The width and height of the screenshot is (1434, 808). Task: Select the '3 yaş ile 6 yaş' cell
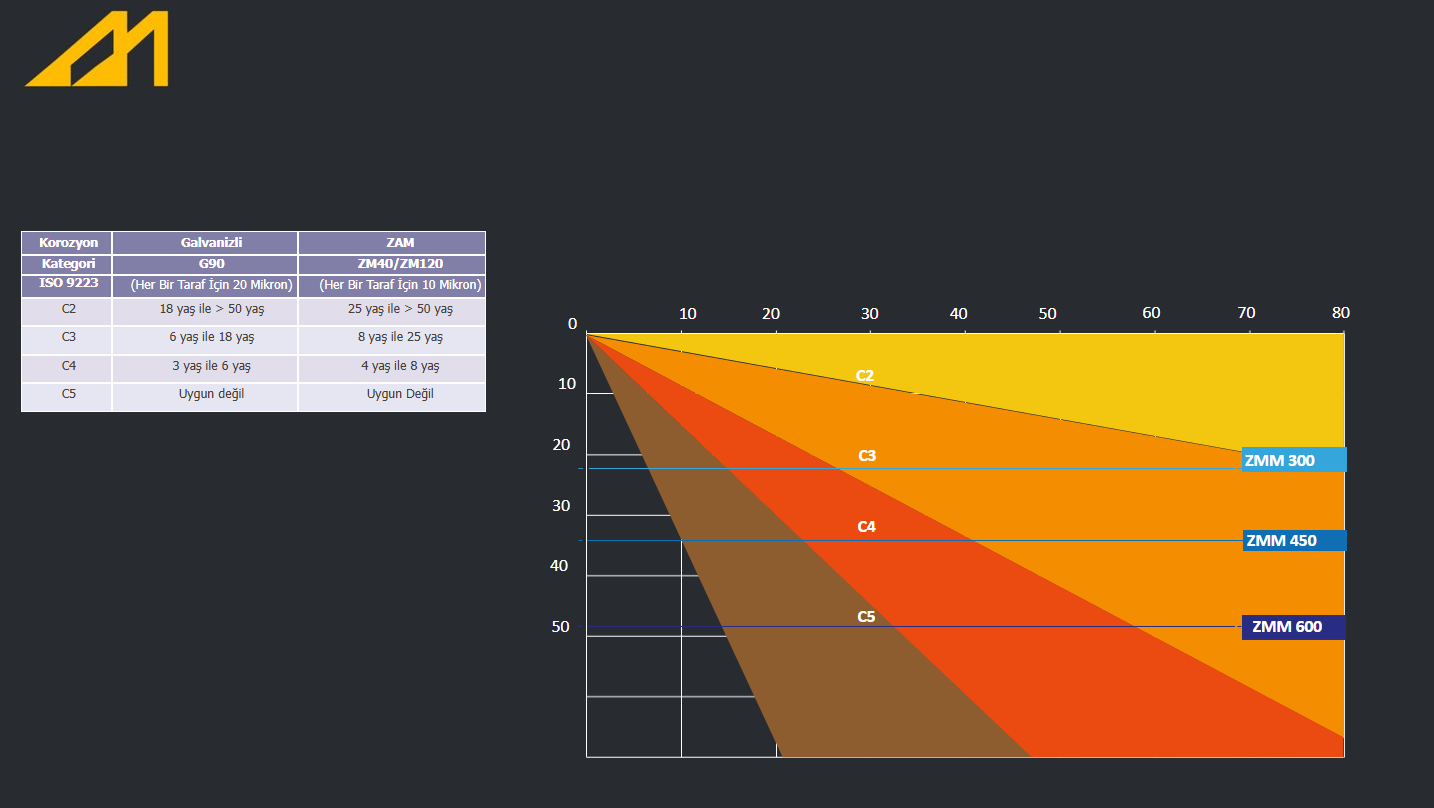205,368
